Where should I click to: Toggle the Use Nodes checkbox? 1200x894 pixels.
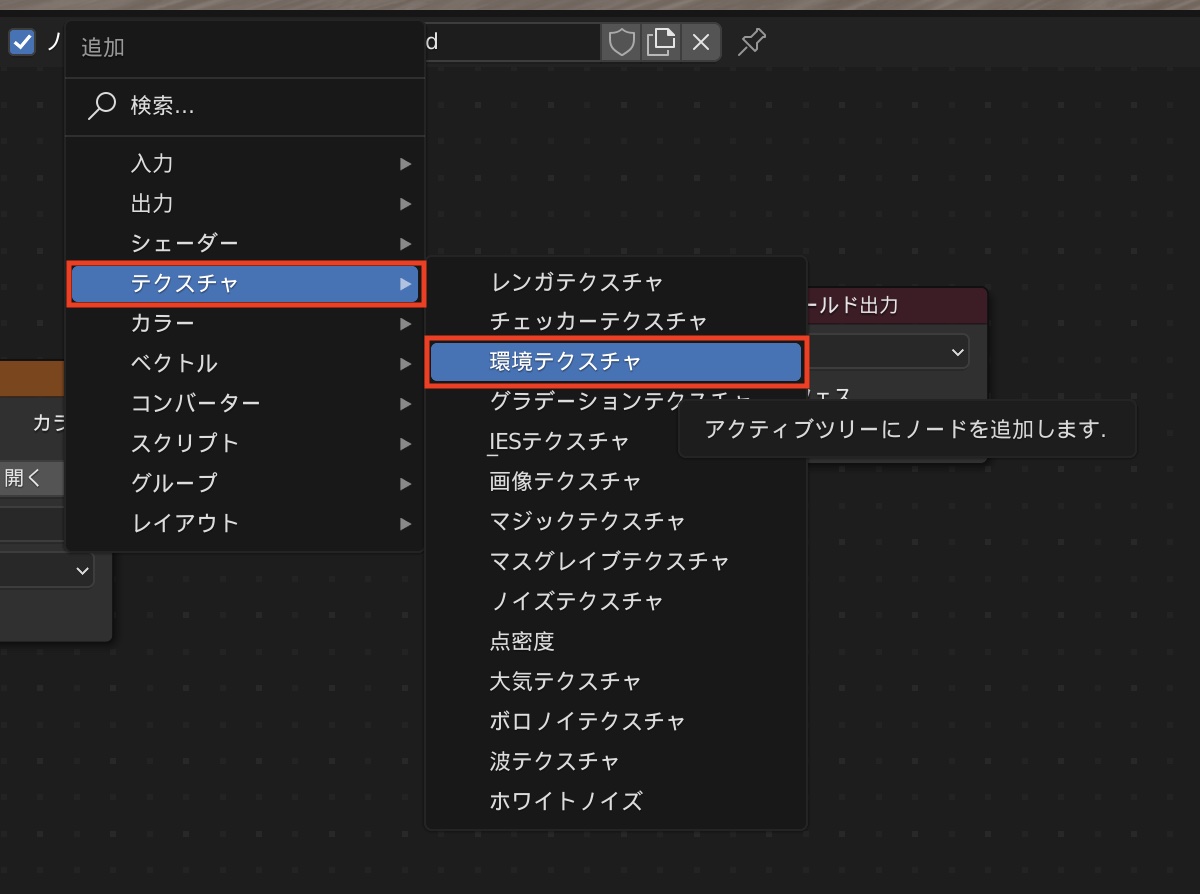click(22, 42)
